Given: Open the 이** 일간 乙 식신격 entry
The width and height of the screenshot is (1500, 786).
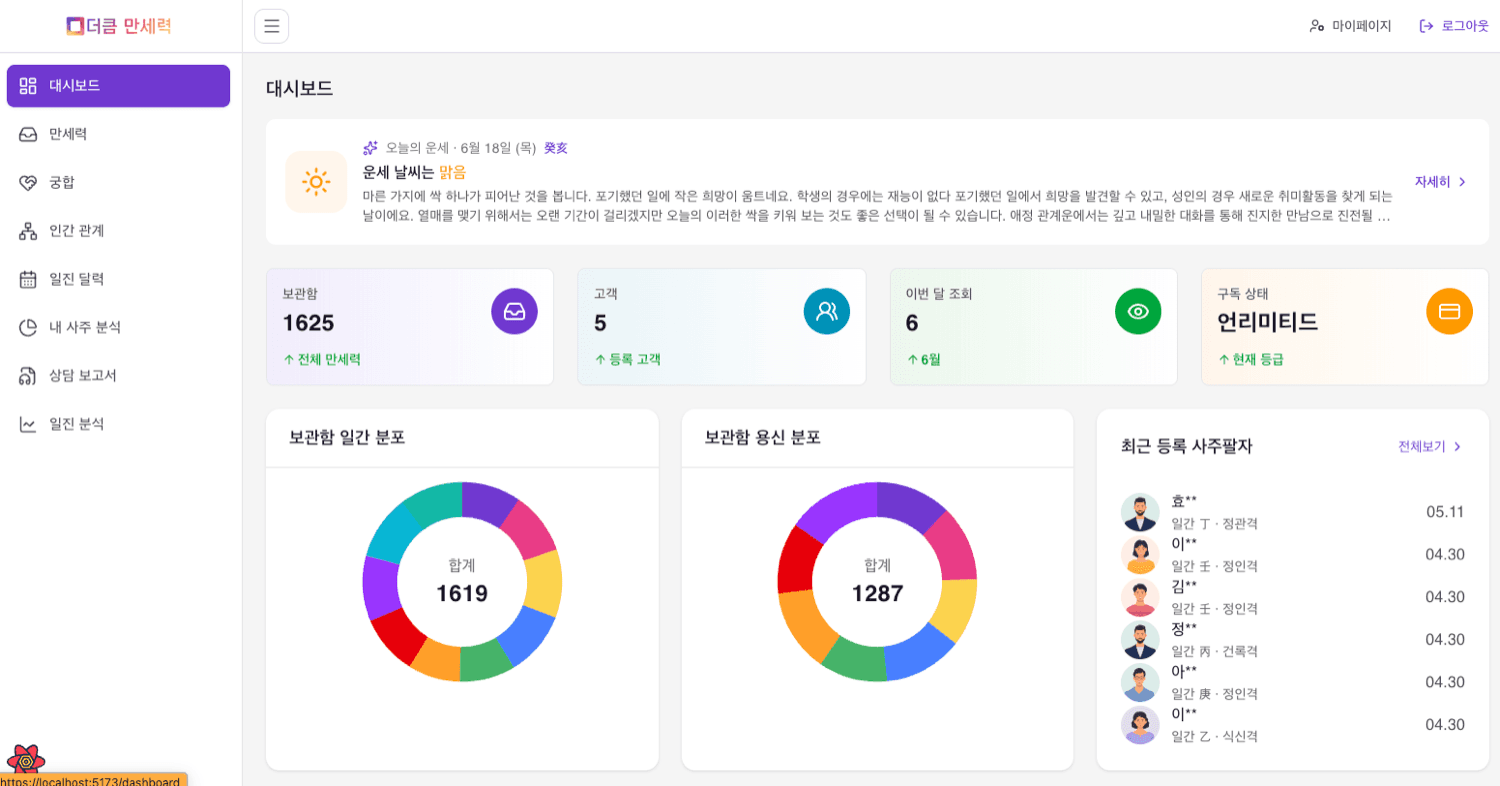Looking at the screenshot, I should [1293, 725].
